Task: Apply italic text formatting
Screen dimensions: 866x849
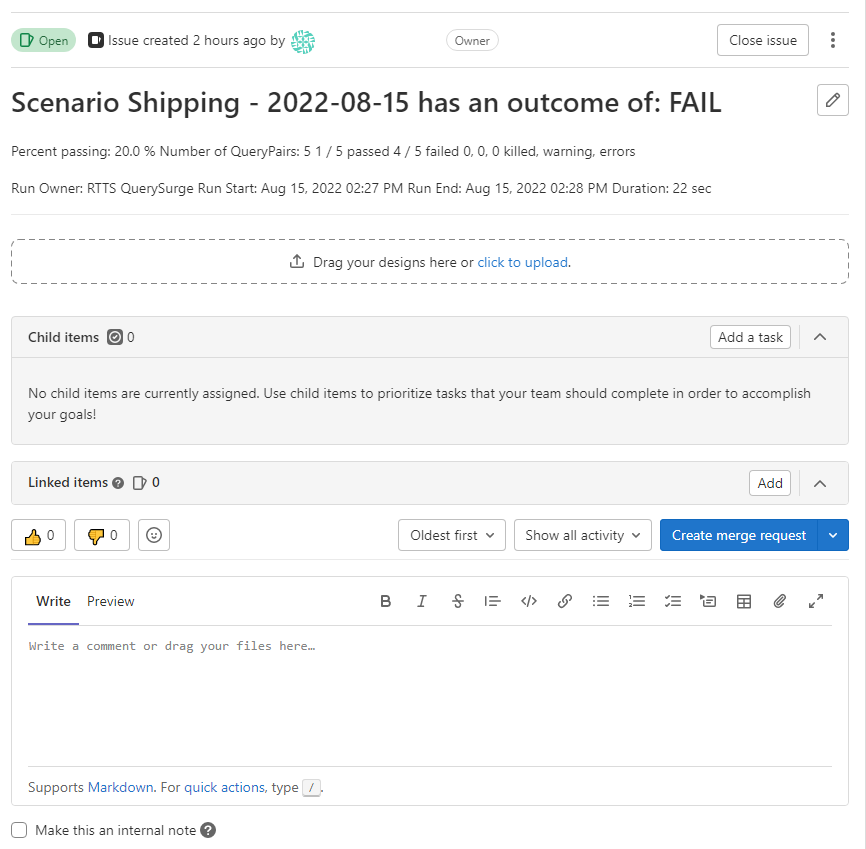Action: (422, 601)
